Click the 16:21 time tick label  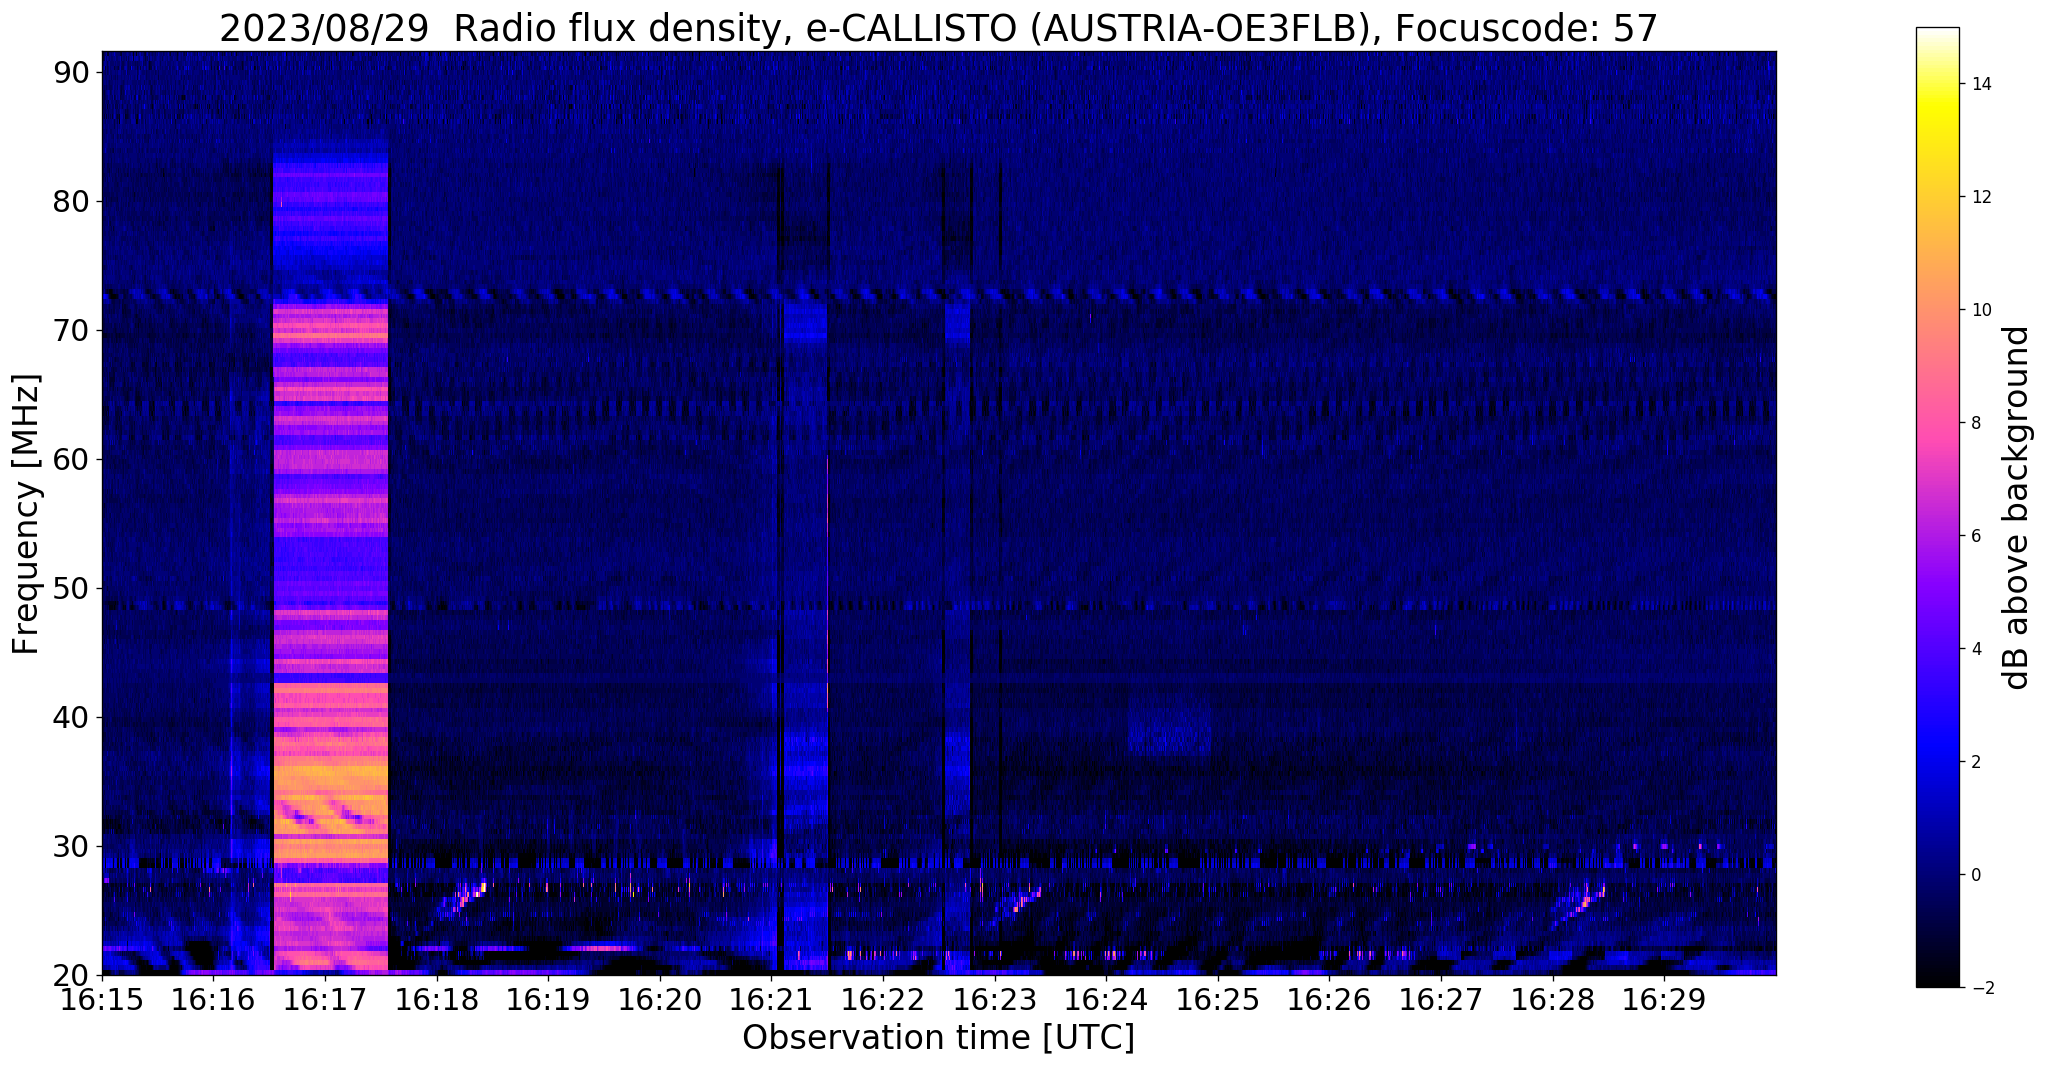(x=772, y=999)
